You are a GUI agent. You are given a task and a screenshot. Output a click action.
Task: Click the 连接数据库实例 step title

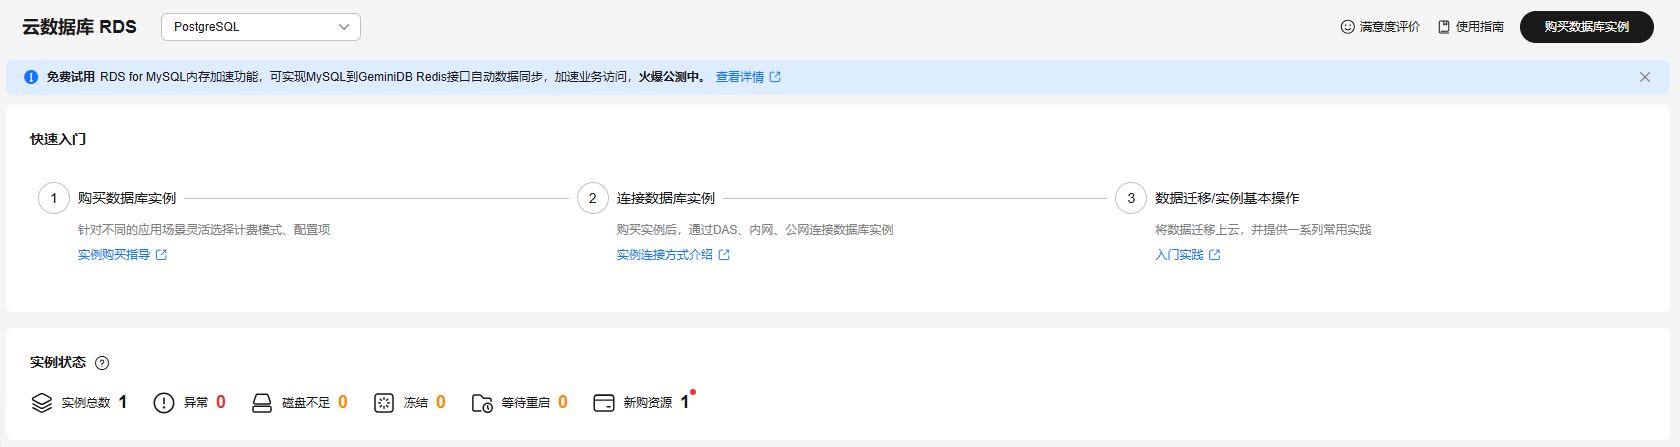click(666, 198)
